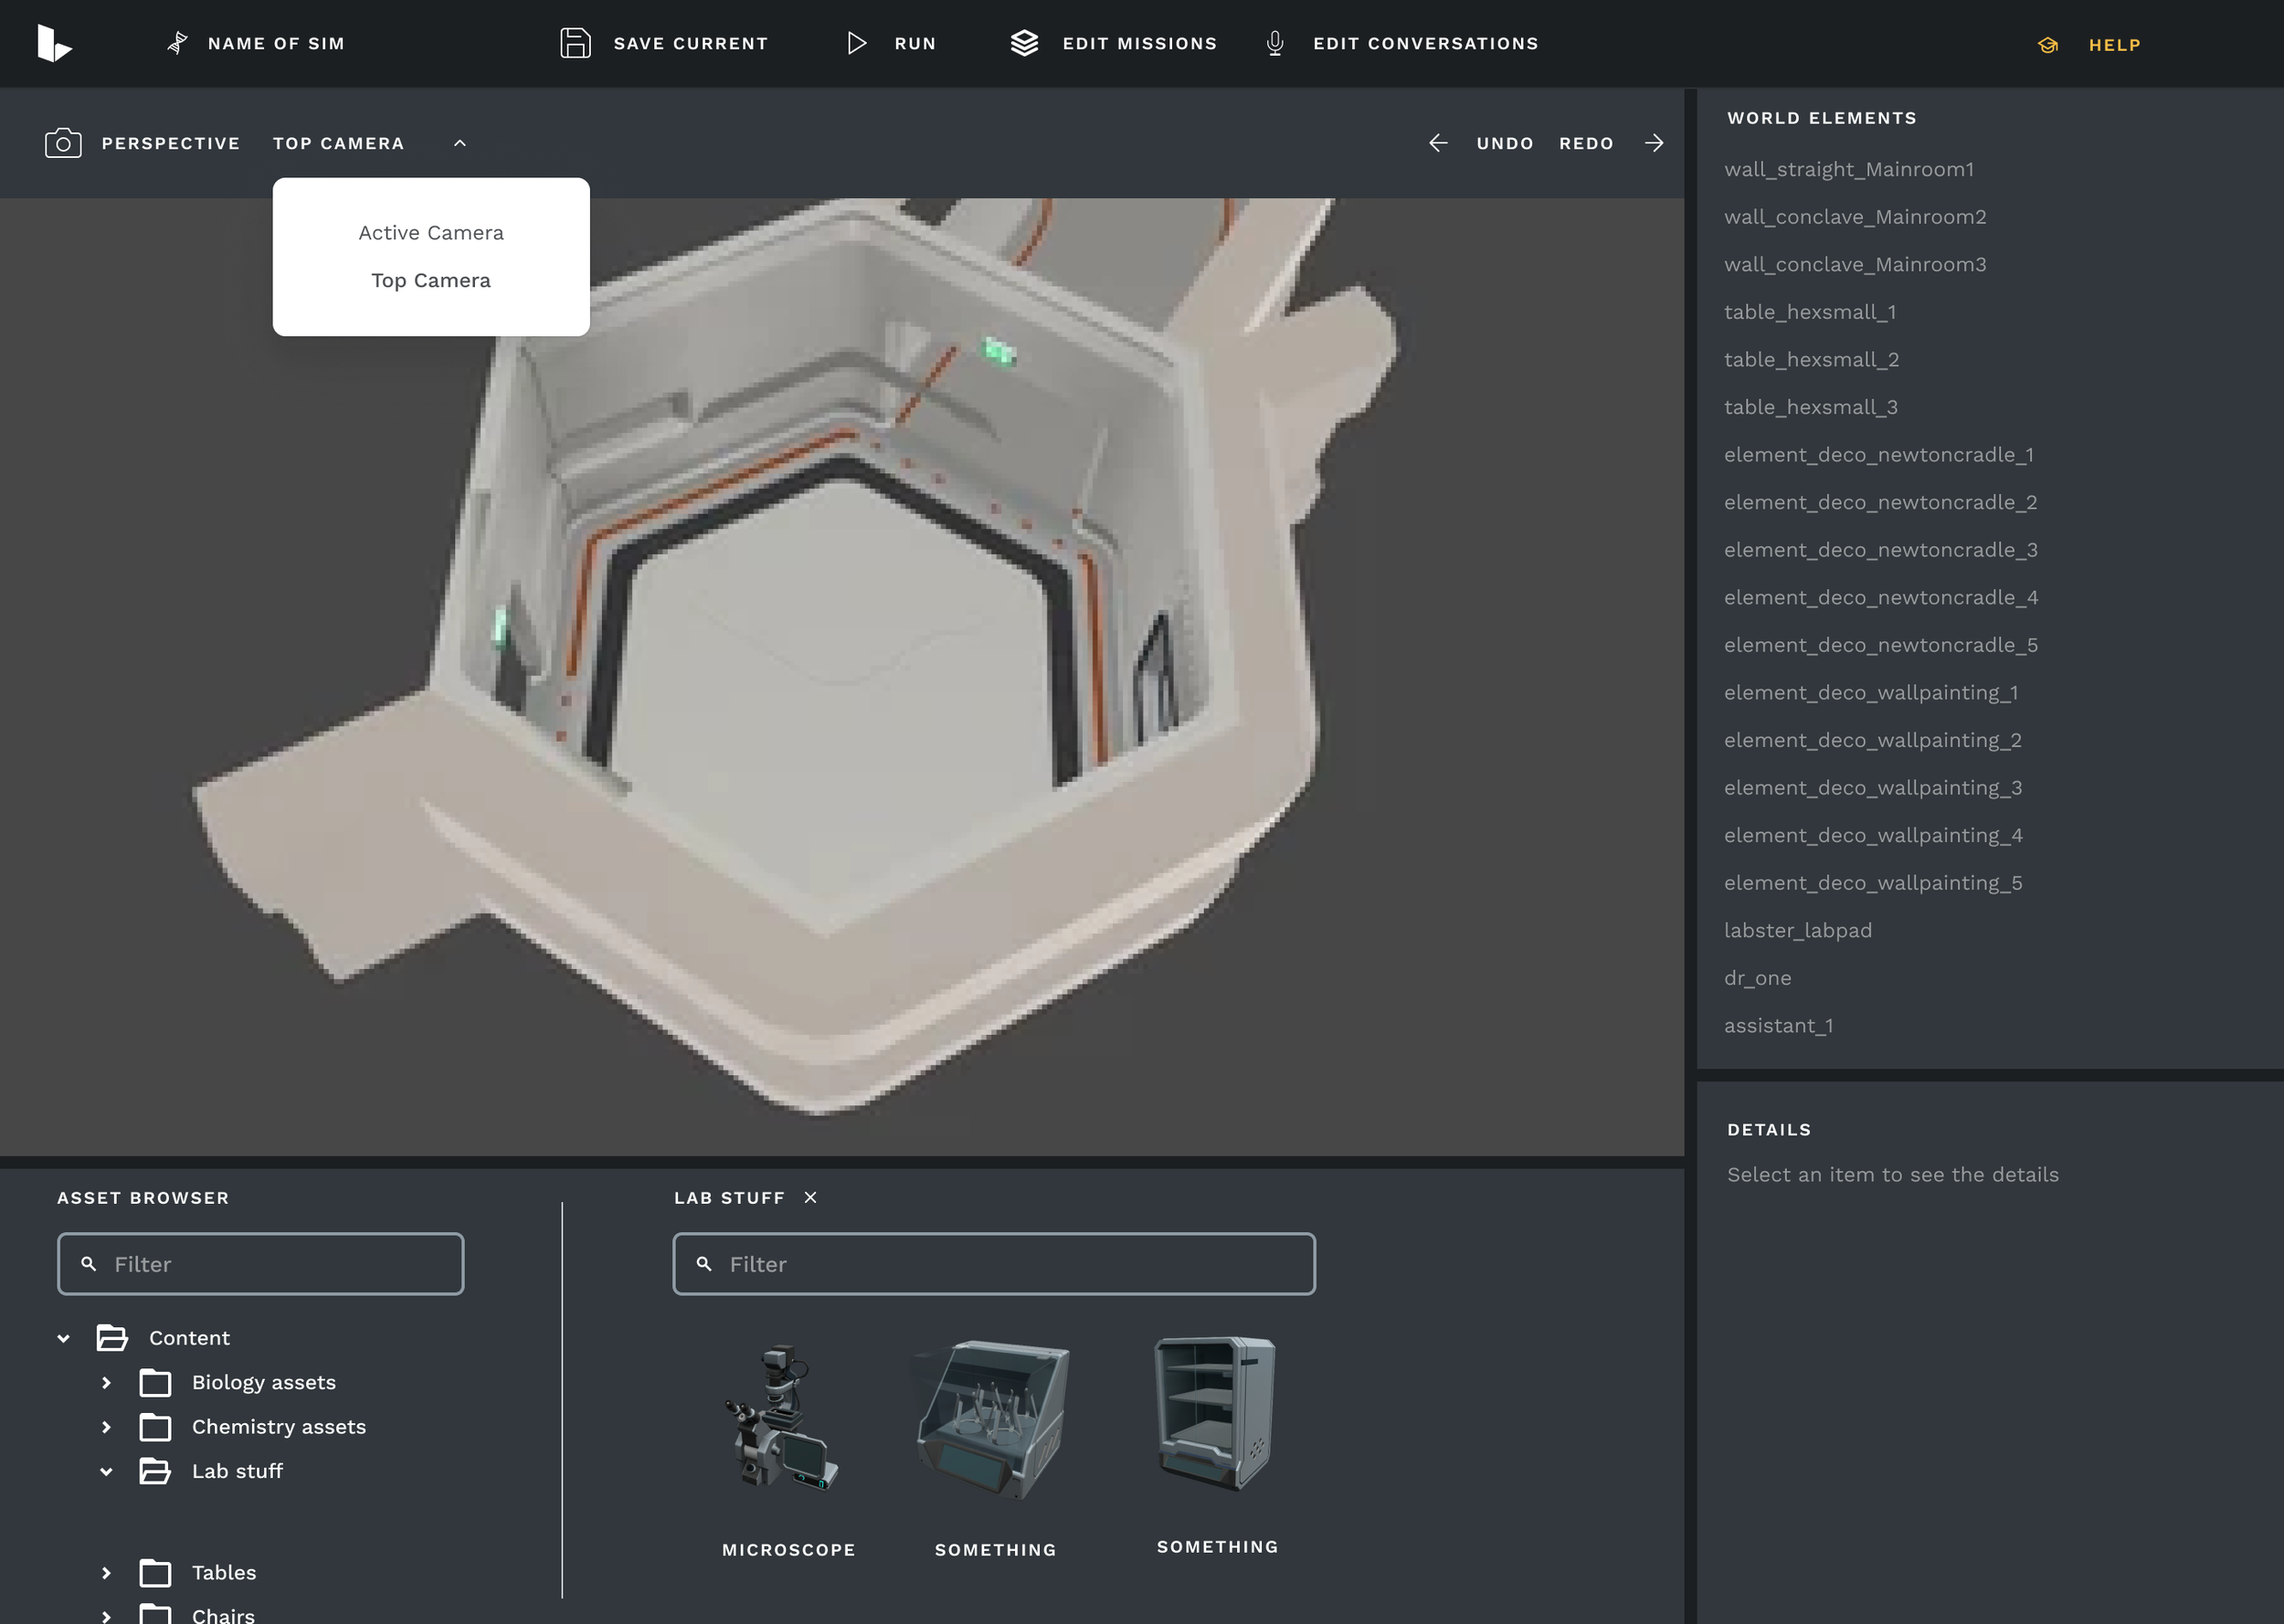Click the play triangle Run icon
The height and width of the screenshot is (1624, 2284).
point(856,43)
